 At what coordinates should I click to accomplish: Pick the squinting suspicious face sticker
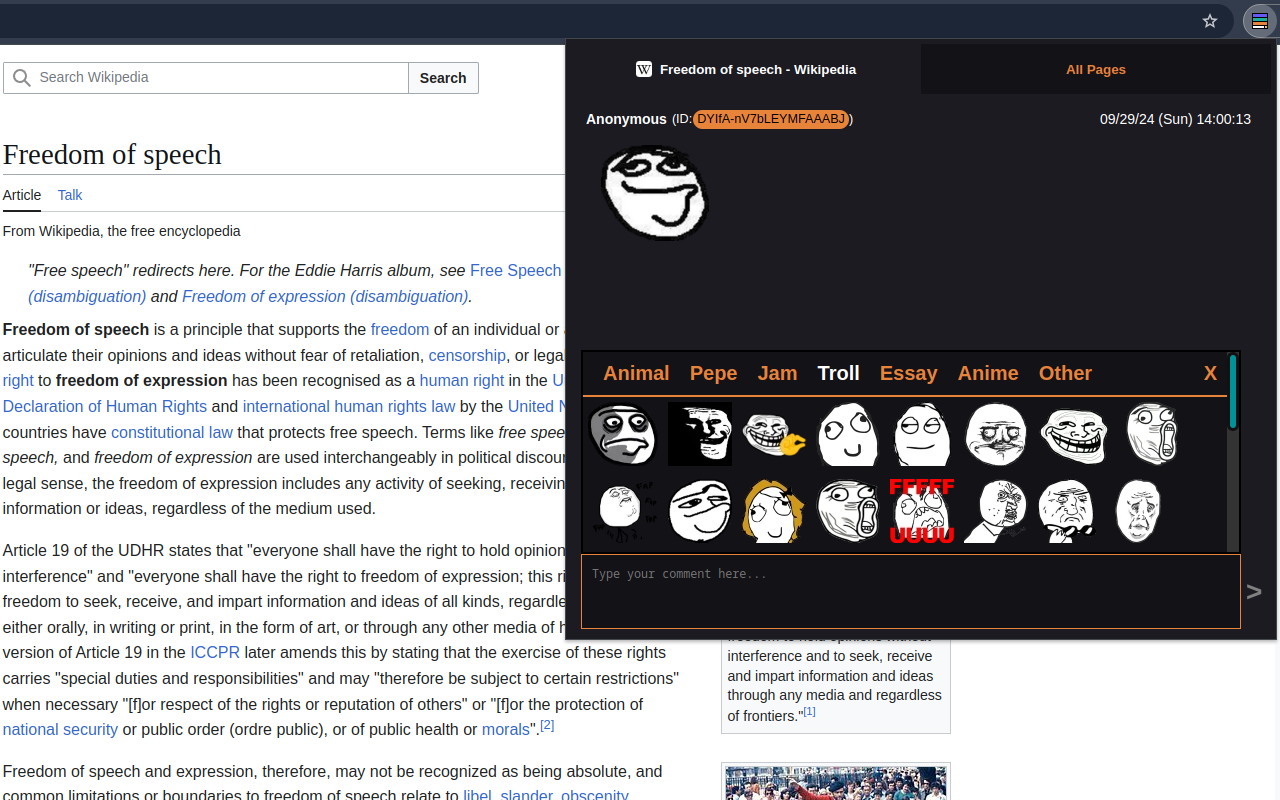(922, 434)
